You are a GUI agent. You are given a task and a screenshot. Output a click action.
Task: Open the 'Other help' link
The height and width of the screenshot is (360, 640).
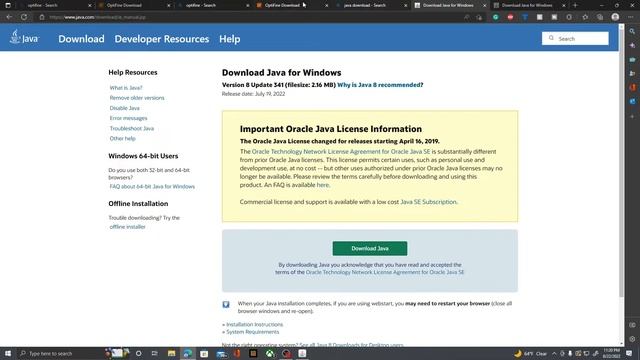(x=122, y=138)
